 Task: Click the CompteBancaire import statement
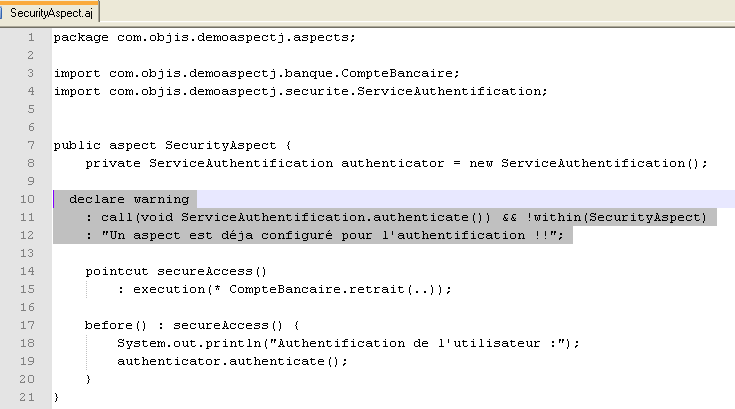[257, 74]
